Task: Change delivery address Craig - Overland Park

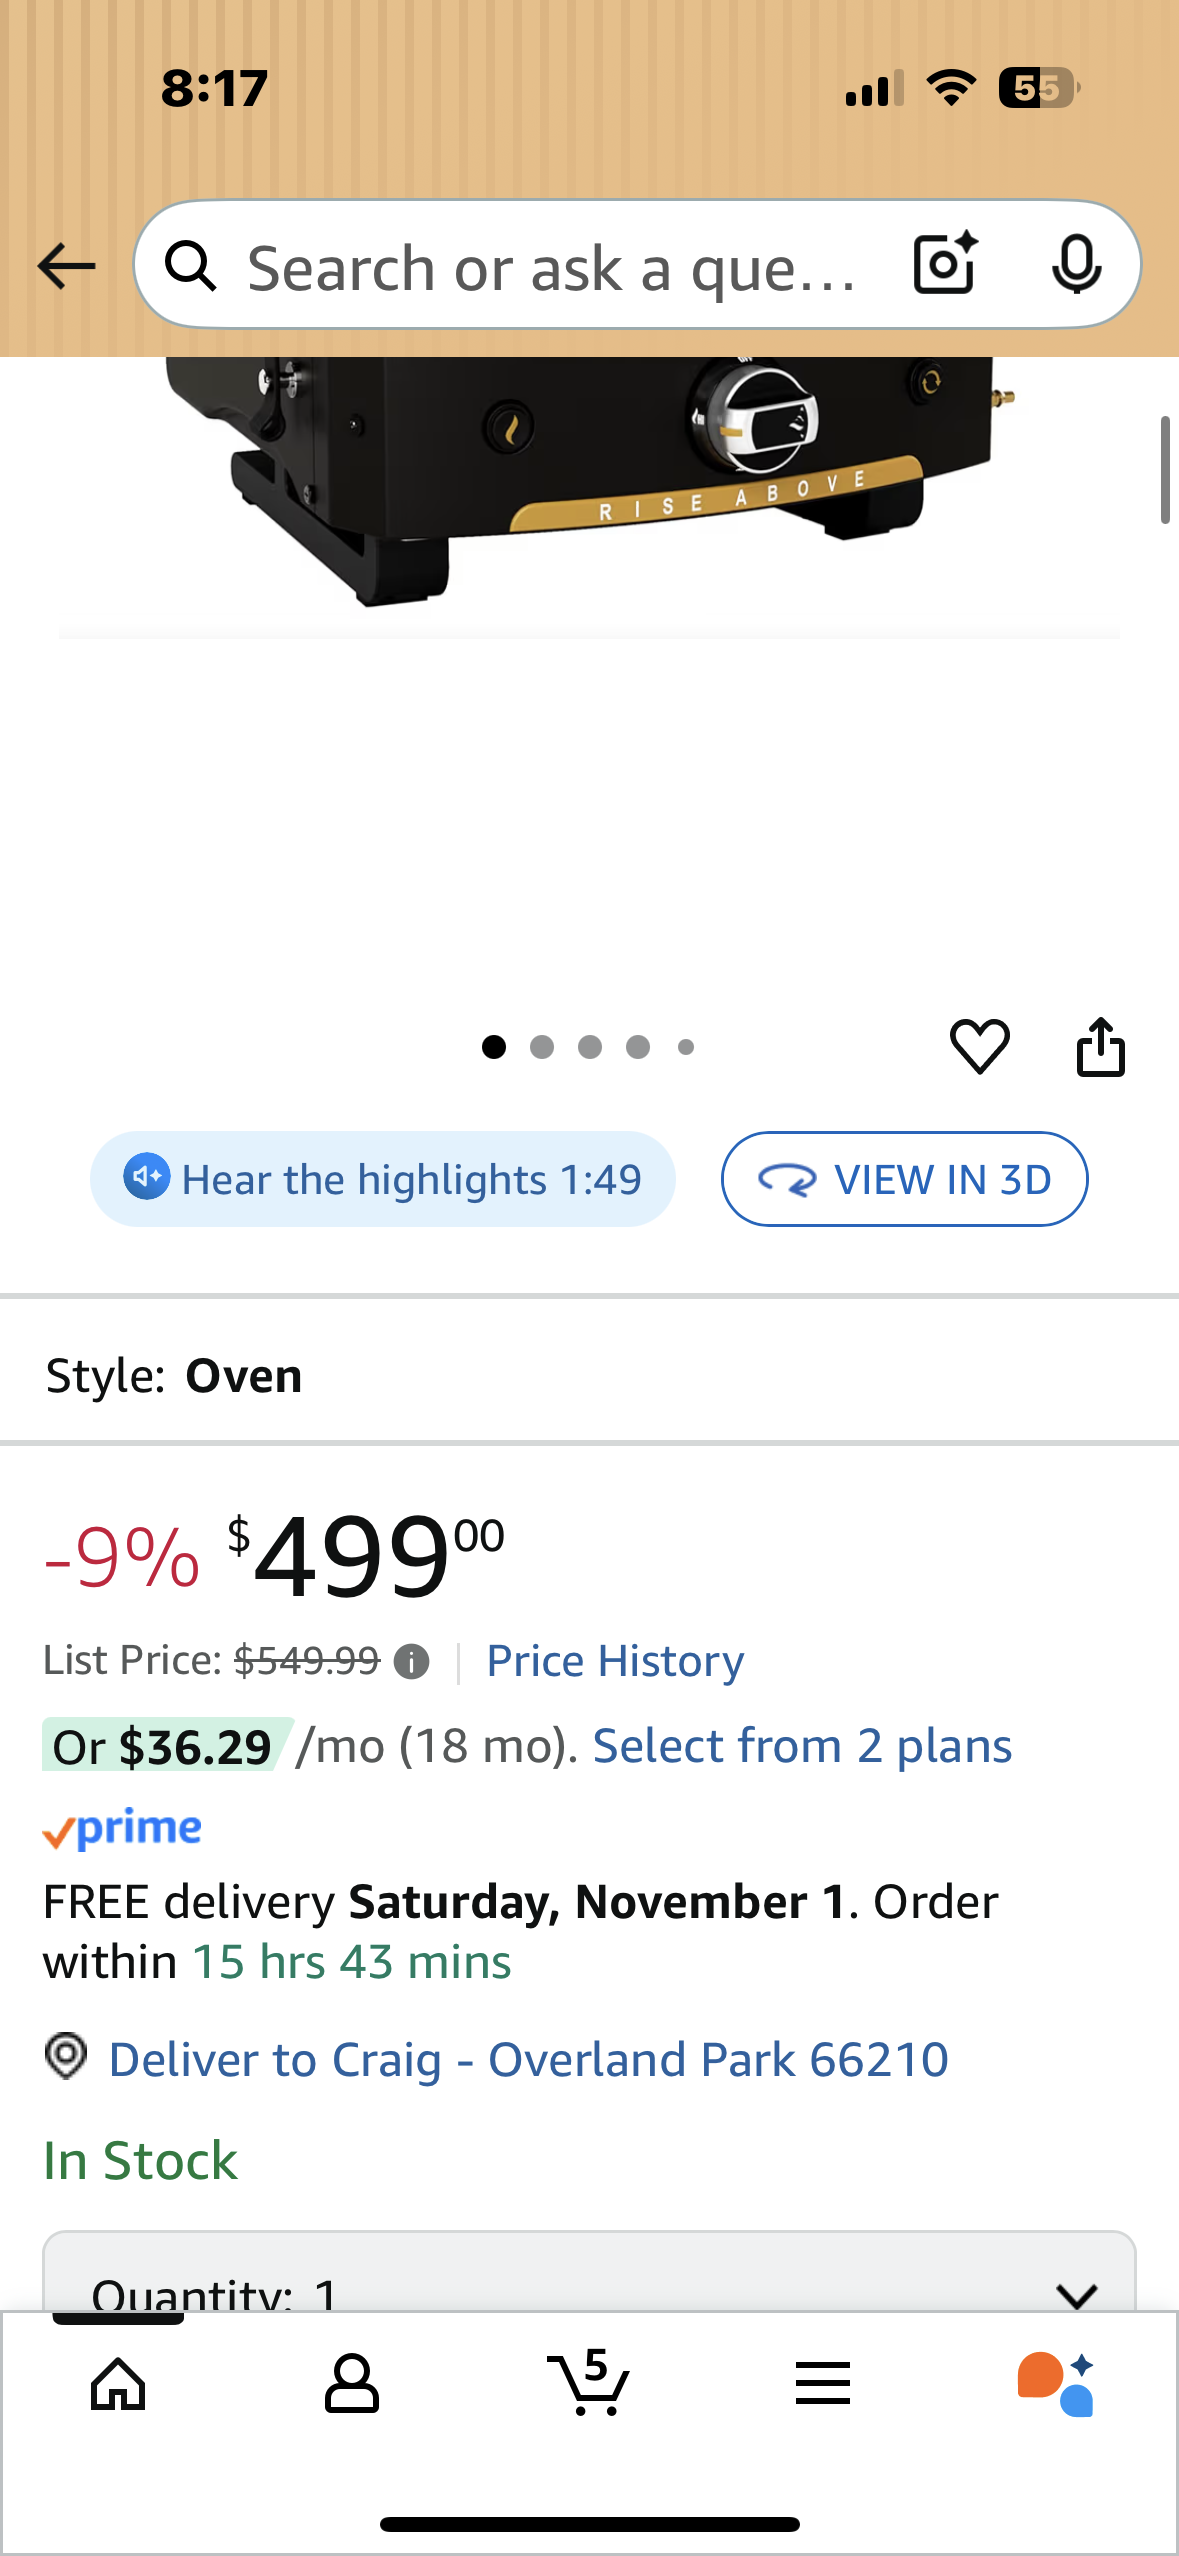Action: tap(528, 2060)
